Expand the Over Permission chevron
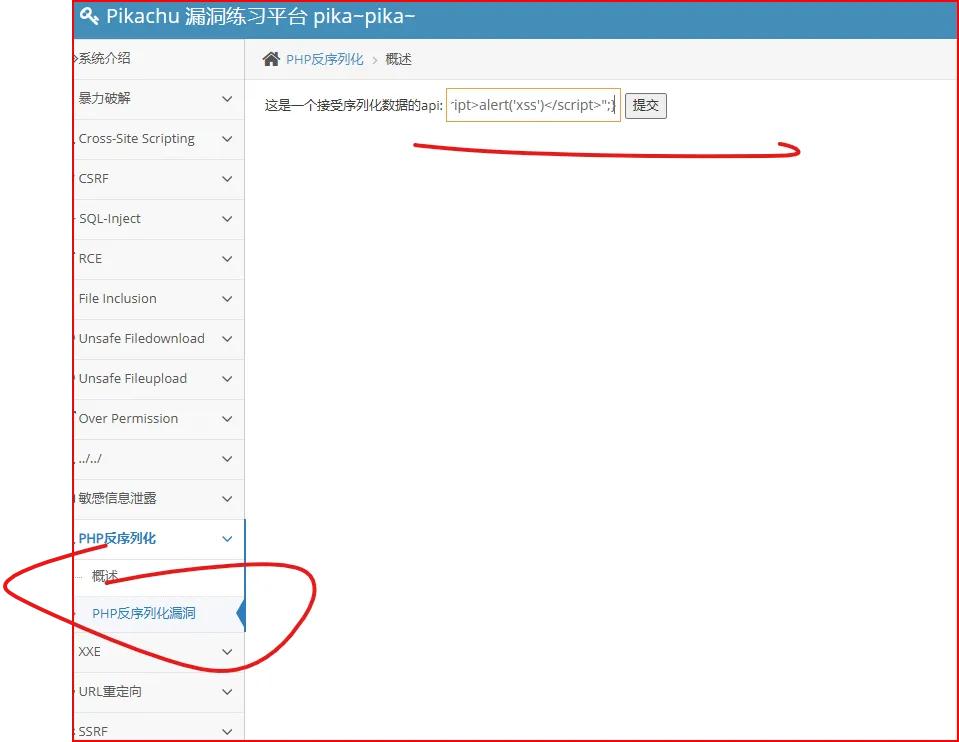The height and width of the screenshot is (742, 959). coord(227,419)
